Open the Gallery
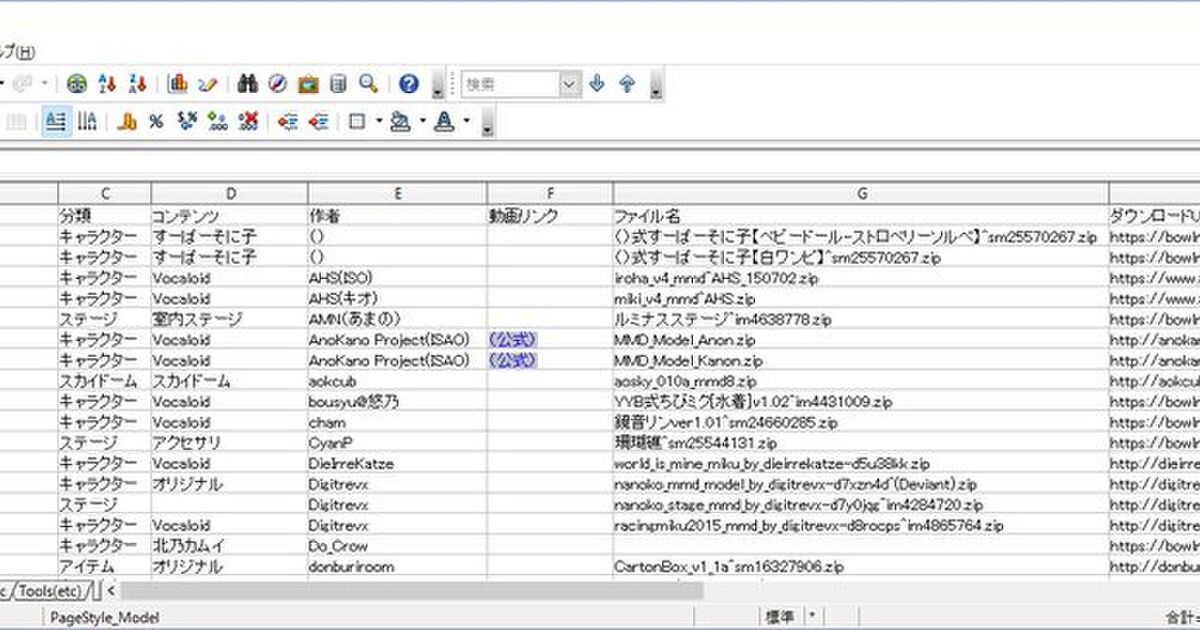Image resolution: width=1200 pixels, height=630 pixels. tap(308, 84)
